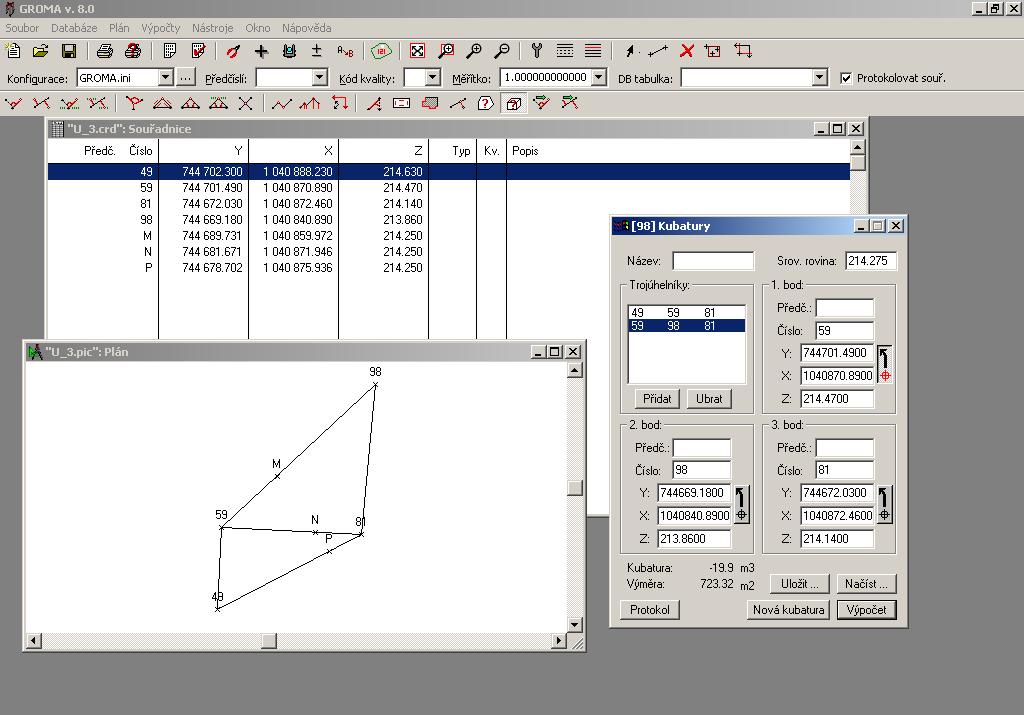Click the Srov. rovina field
The height and width of the screenshot is (715, 1024).
coord(871,261)
